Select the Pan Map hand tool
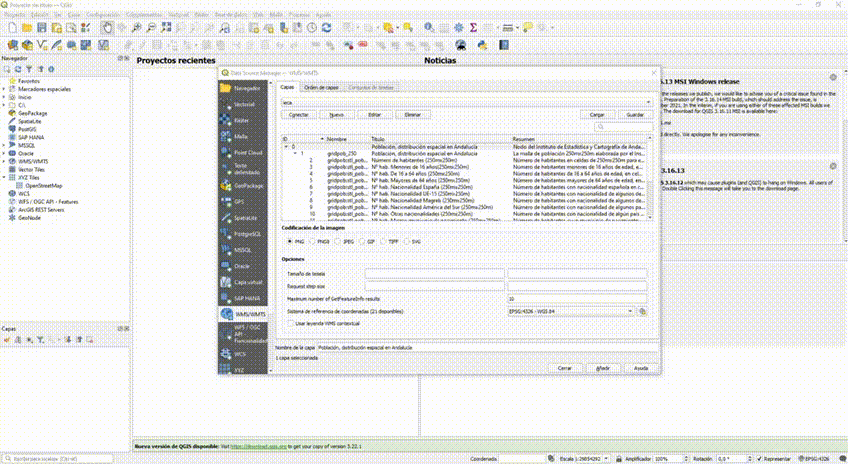The height and width of the screenshot is (464, 848). [108, 28]
